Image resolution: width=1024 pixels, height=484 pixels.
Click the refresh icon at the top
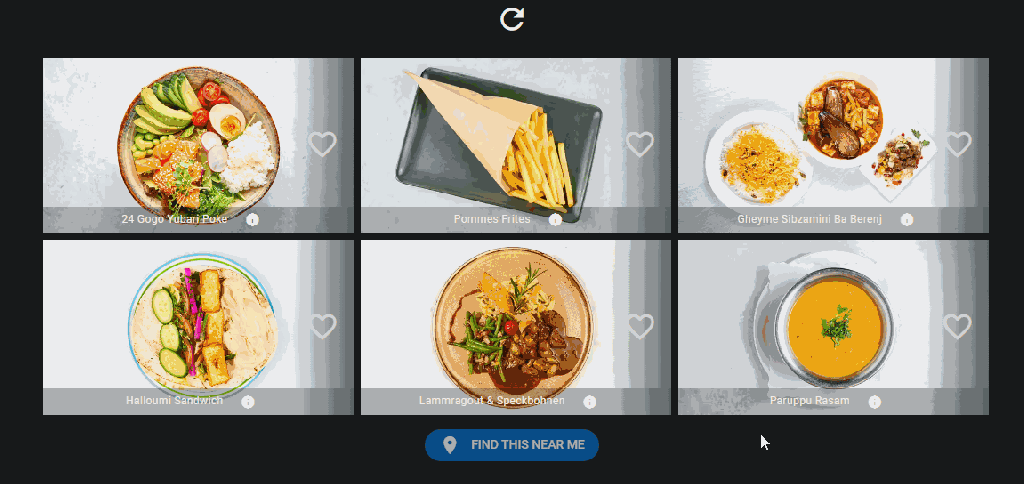pyautogui.click(x=512, y=19)
